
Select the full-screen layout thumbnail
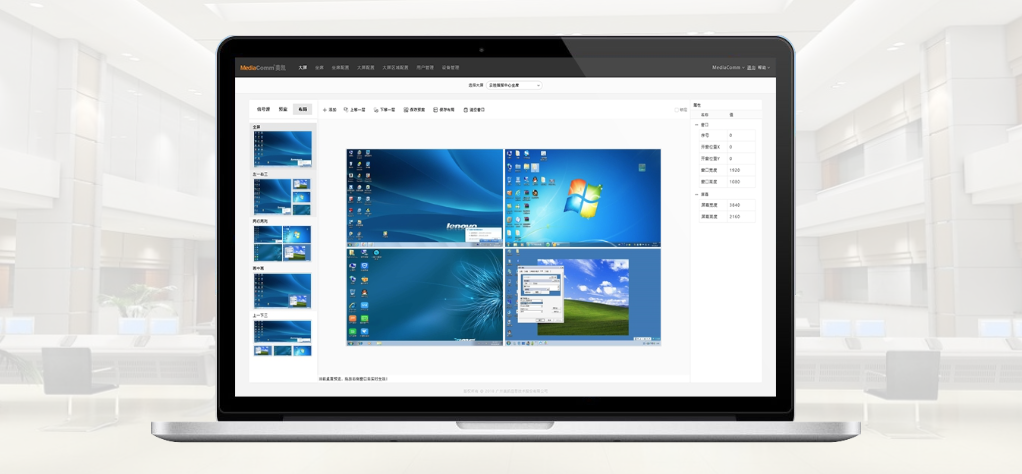(x=282, y=149)
